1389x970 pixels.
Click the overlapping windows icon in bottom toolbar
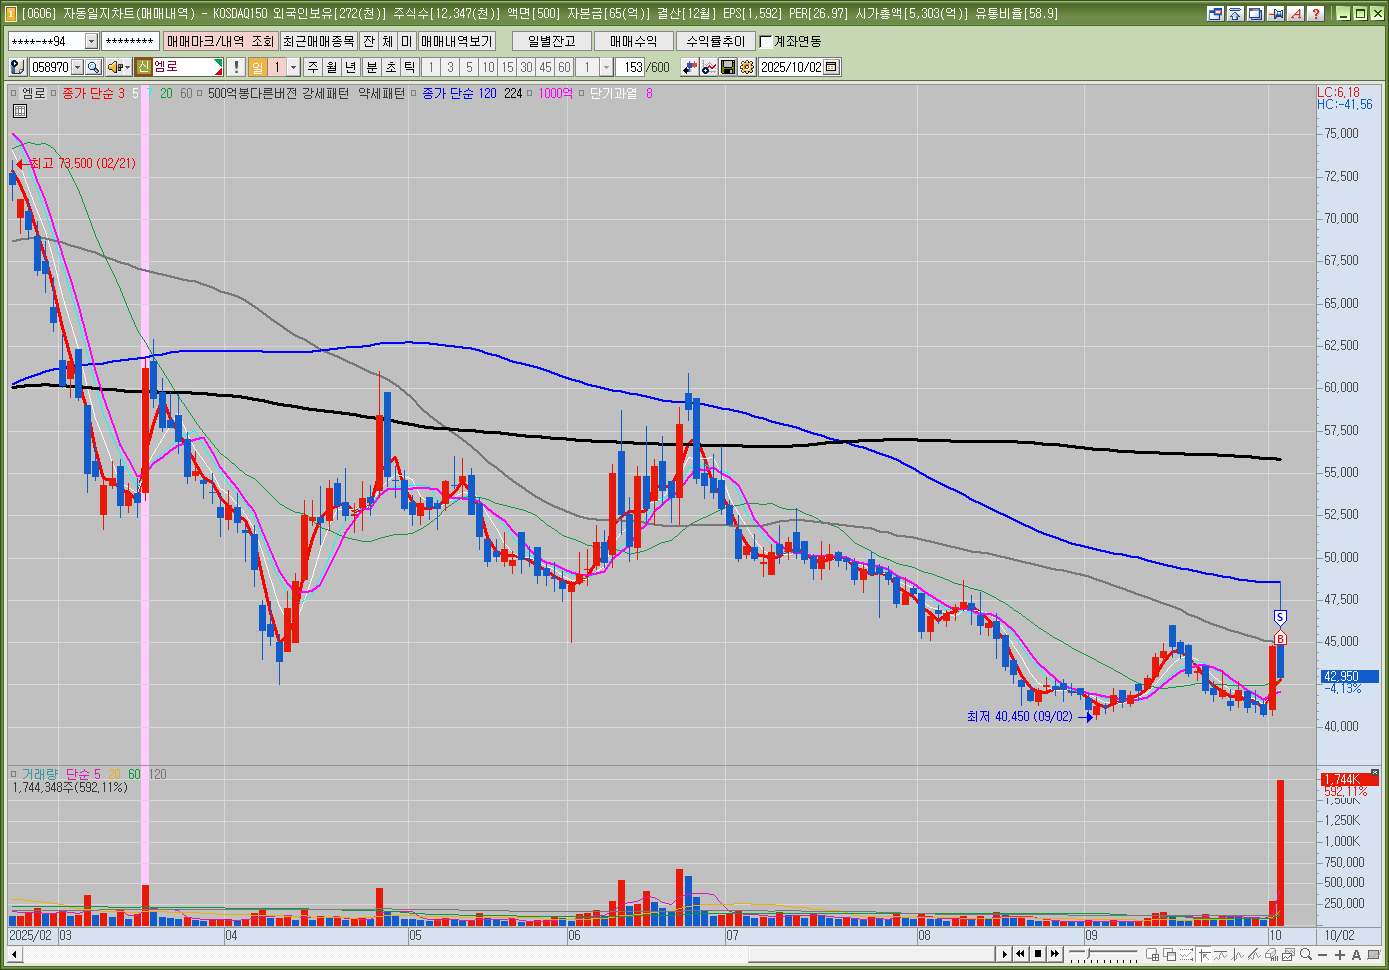click(x=1170, y=954)
